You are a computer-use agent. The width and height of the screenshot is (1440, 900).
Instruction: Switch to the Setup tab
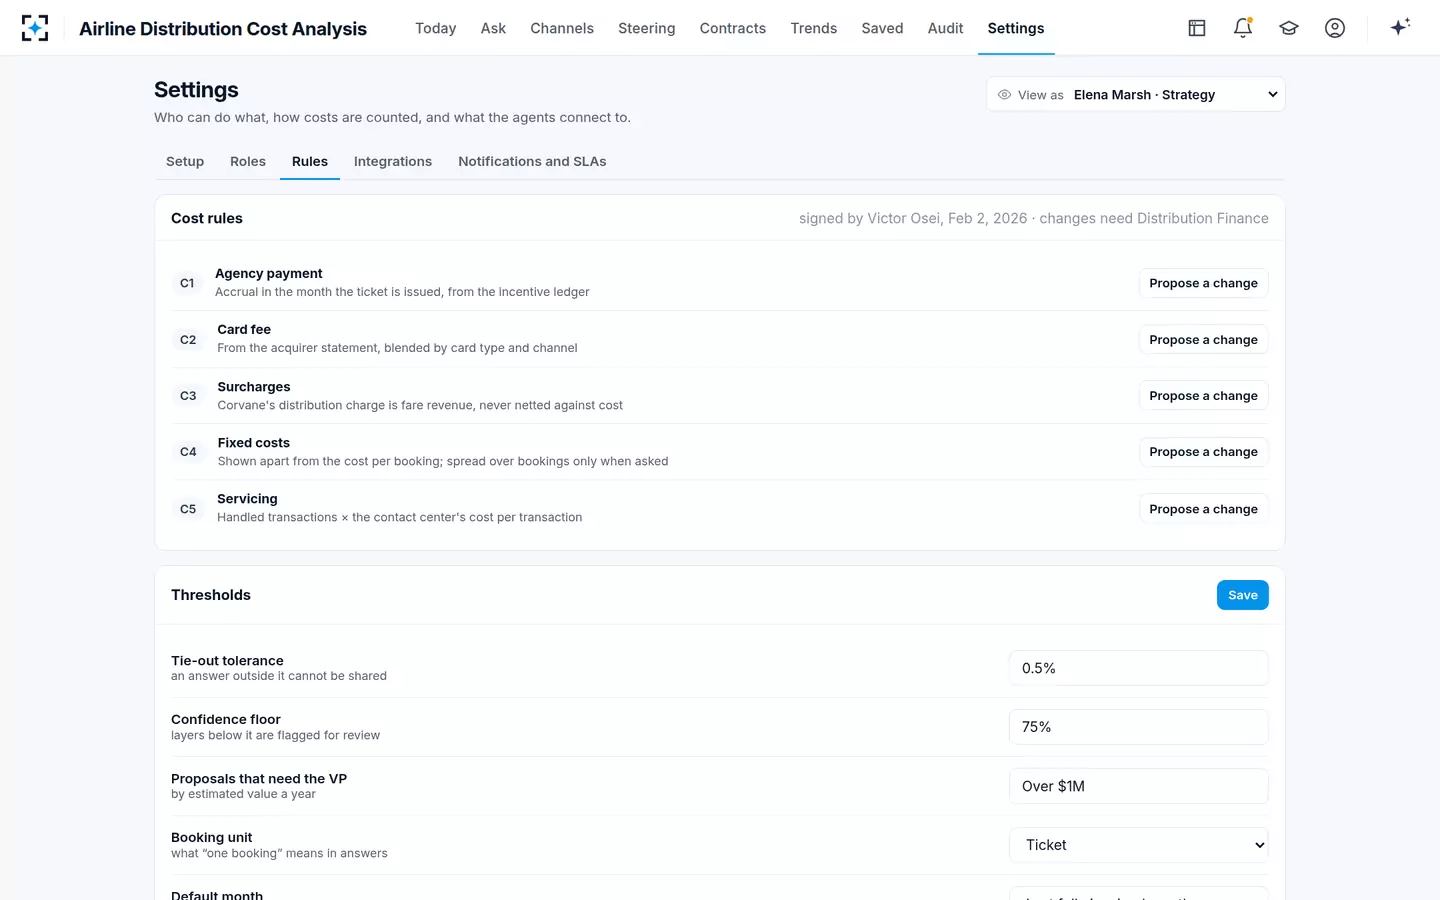pyautogui.click(x=185, y=161)
